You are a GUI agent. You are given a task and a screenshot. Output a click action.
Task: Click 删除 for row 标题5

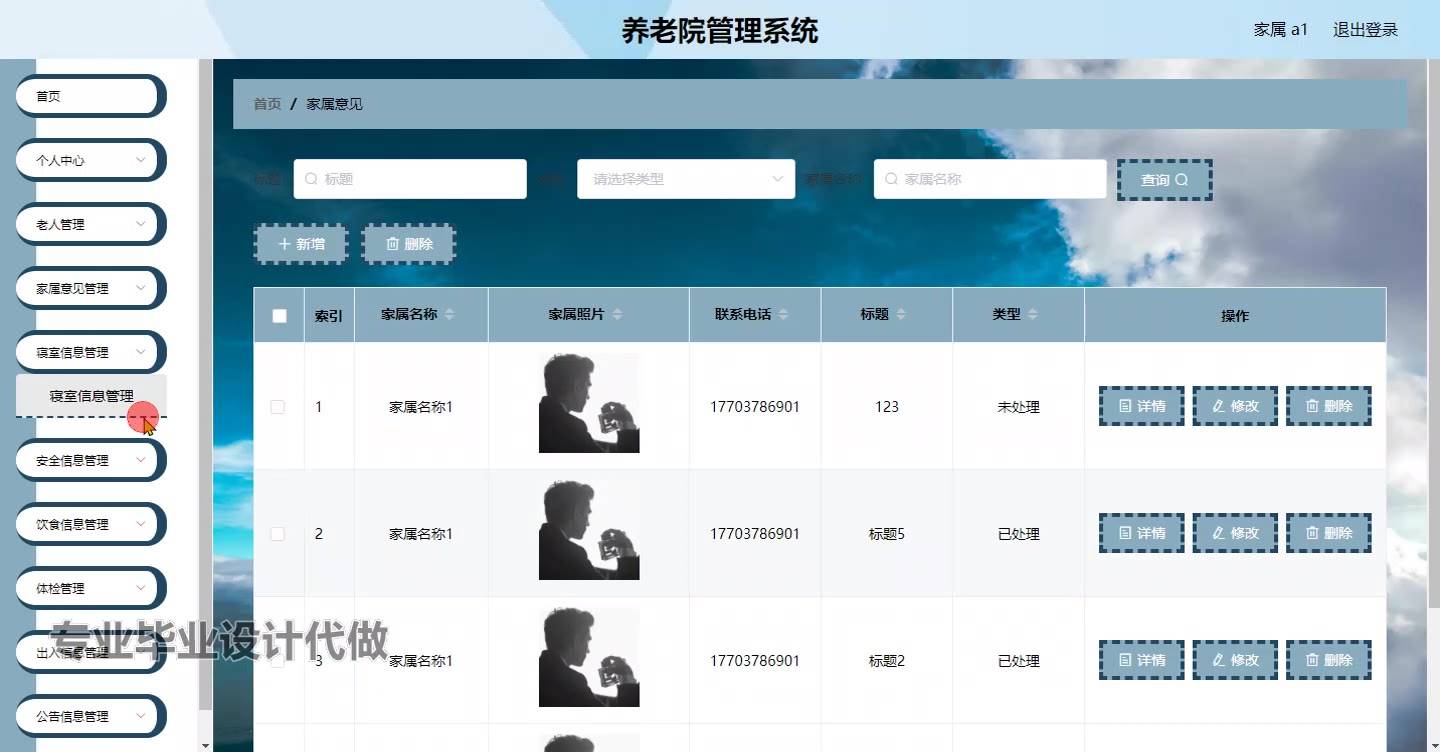1328,533
